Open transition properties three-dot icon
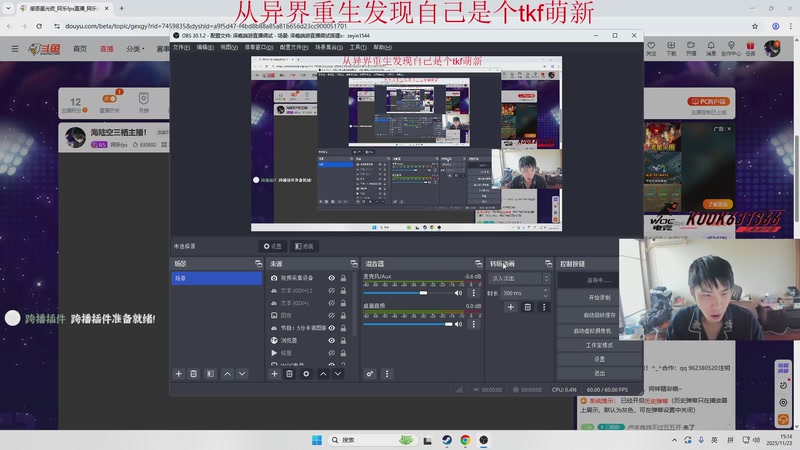 pos(544,307)
